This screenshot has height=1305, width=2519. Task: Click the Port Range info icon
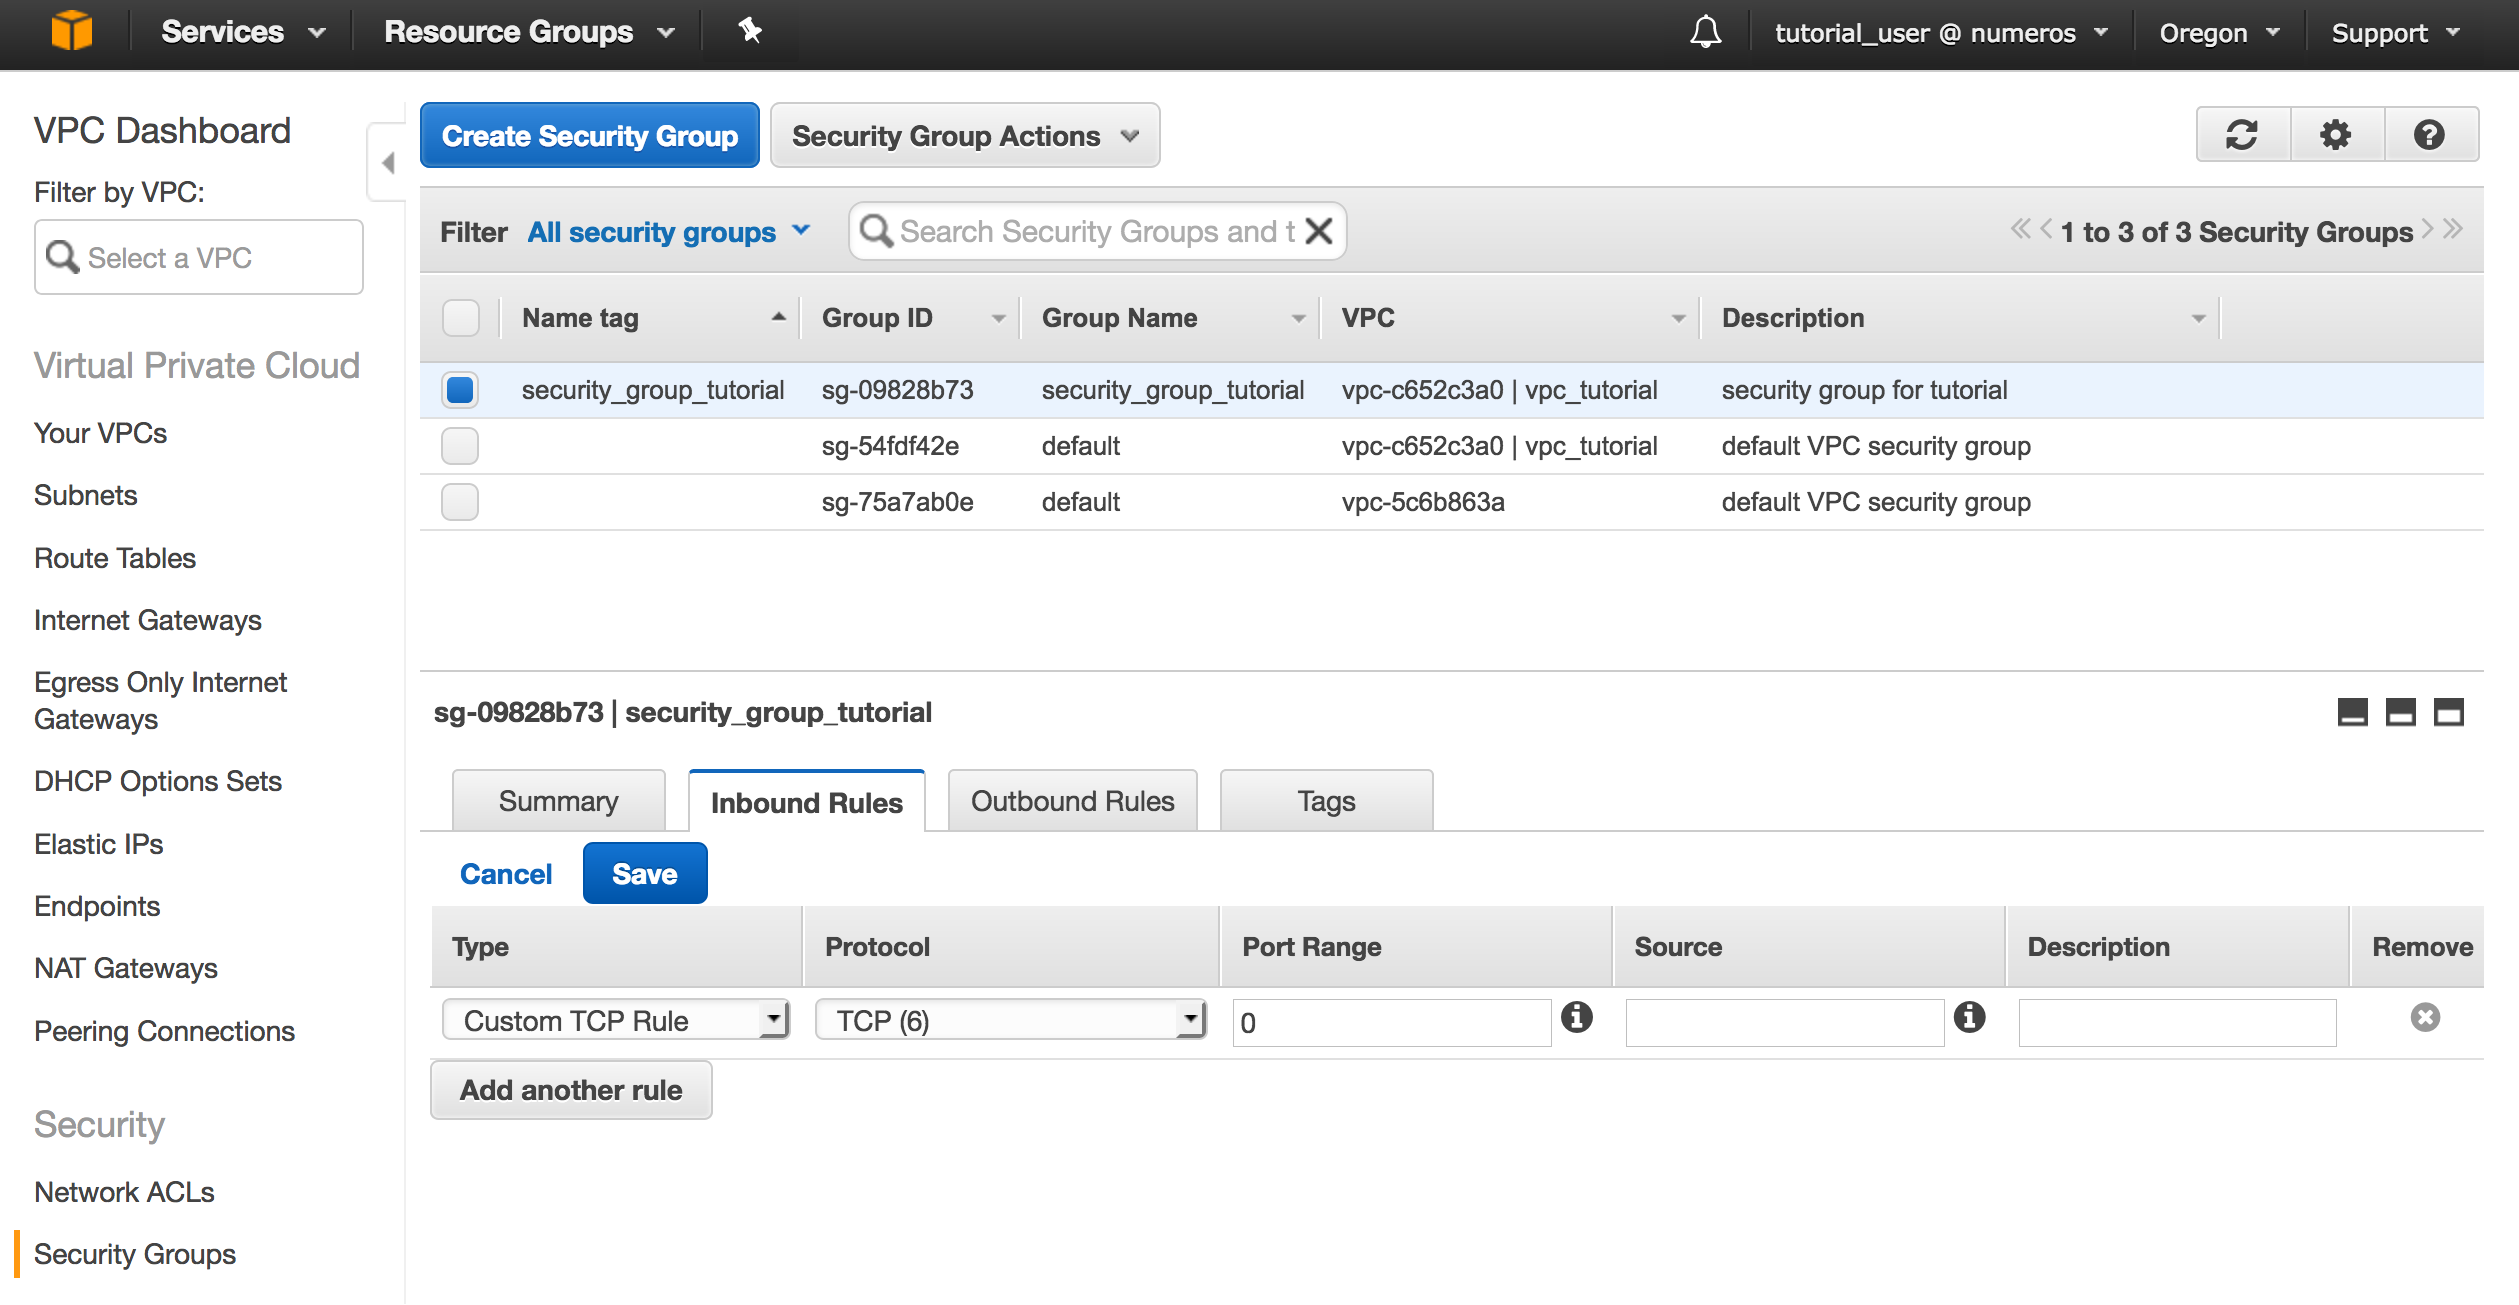pyautogui.click(x=1577, y=1018)
